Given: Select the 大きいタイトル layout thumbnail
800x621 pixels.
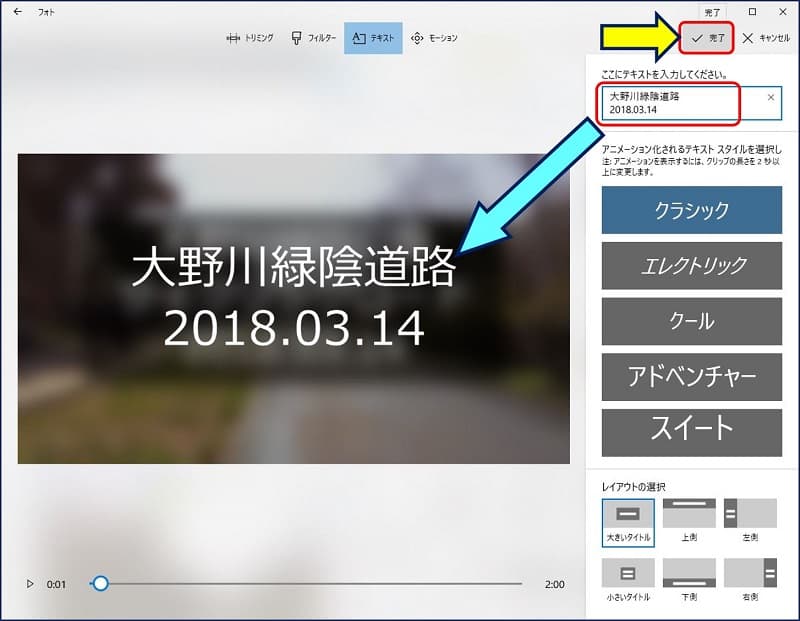Looking at the screenshot, I should 628,515.
